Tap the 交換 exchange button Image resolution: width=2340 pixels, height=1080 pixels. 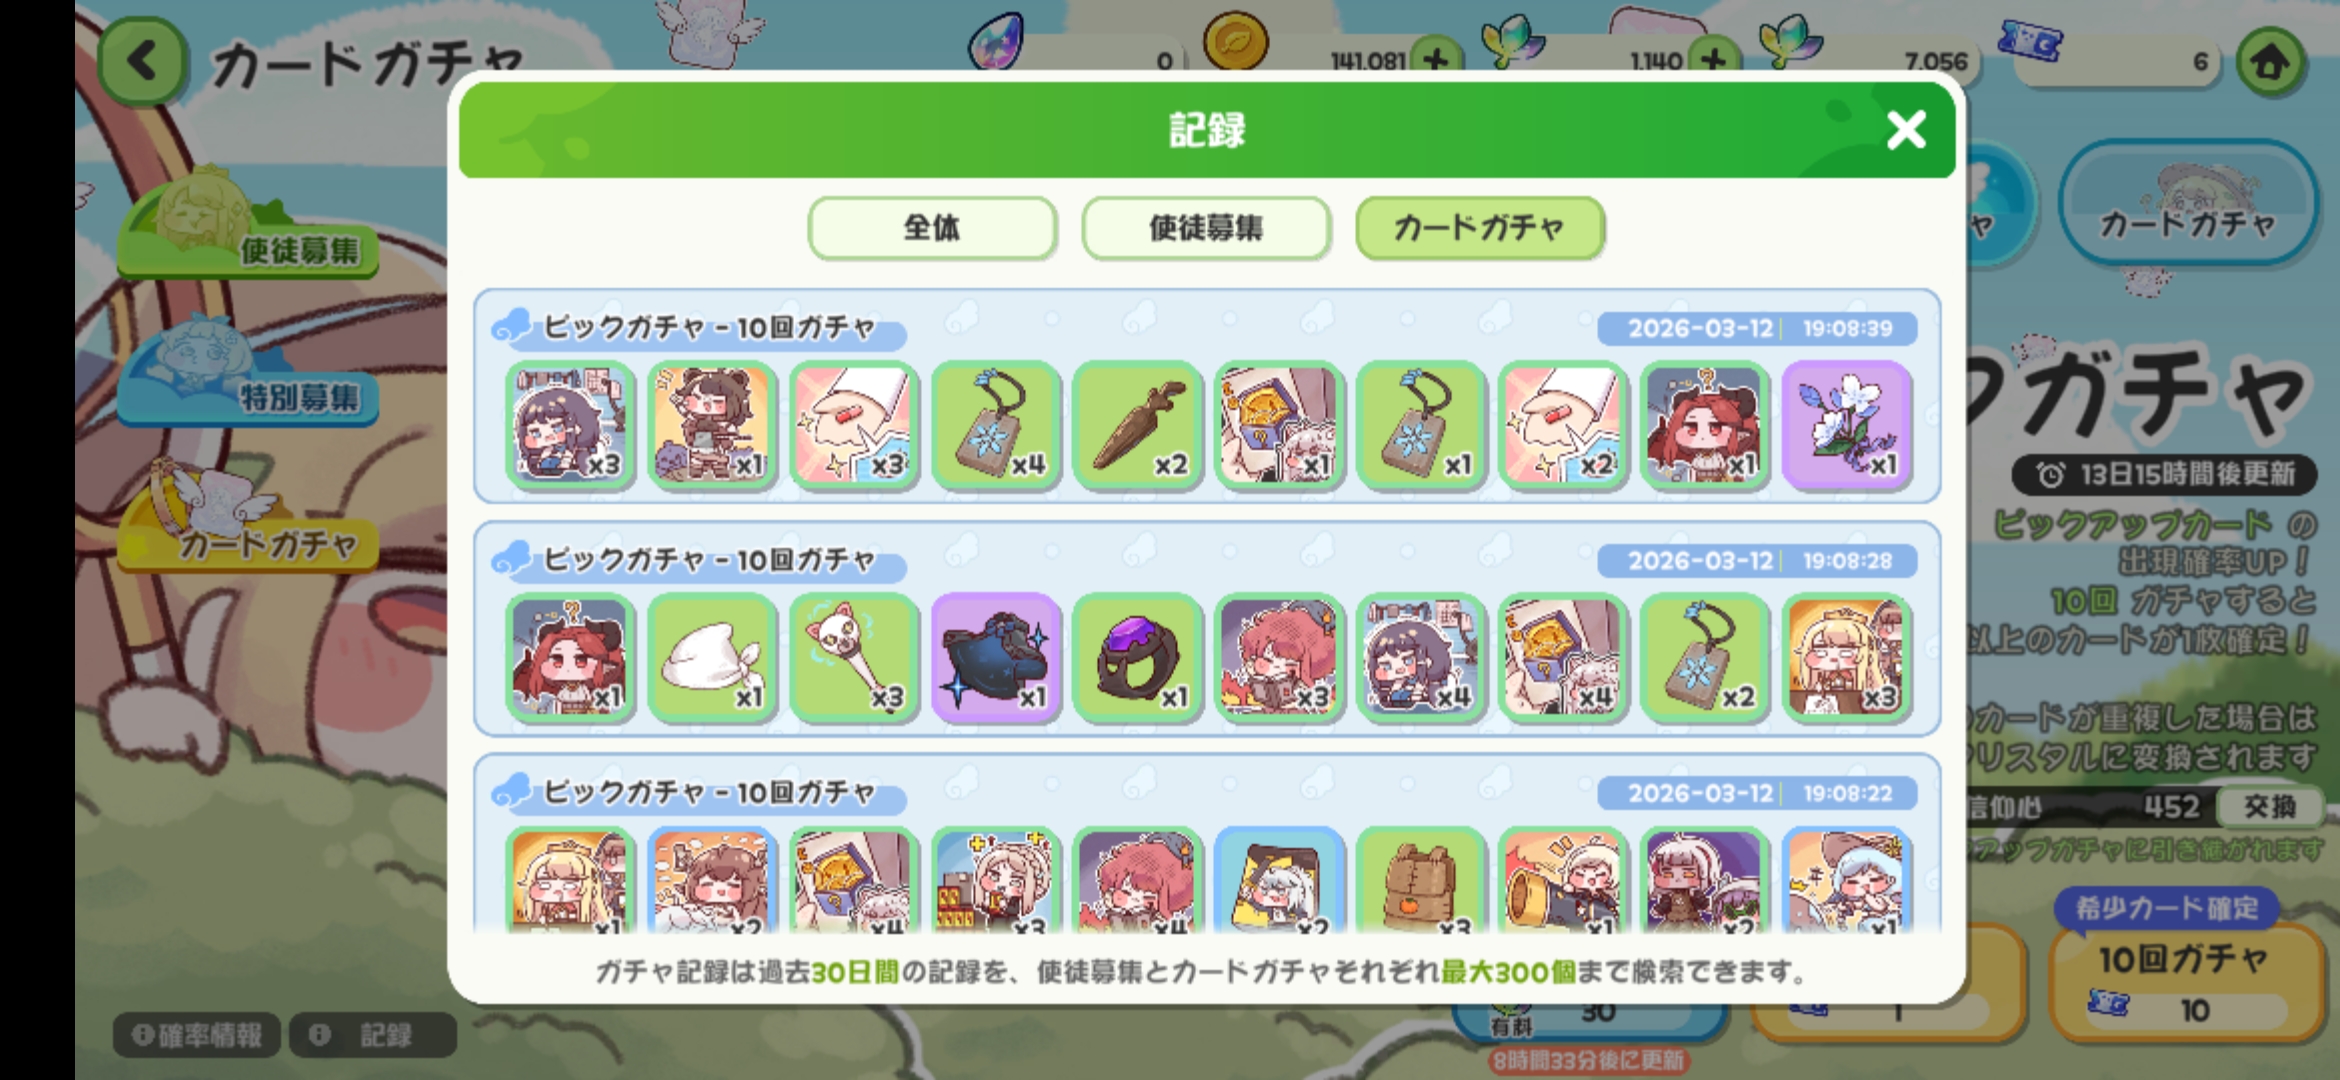point(2269,806)
